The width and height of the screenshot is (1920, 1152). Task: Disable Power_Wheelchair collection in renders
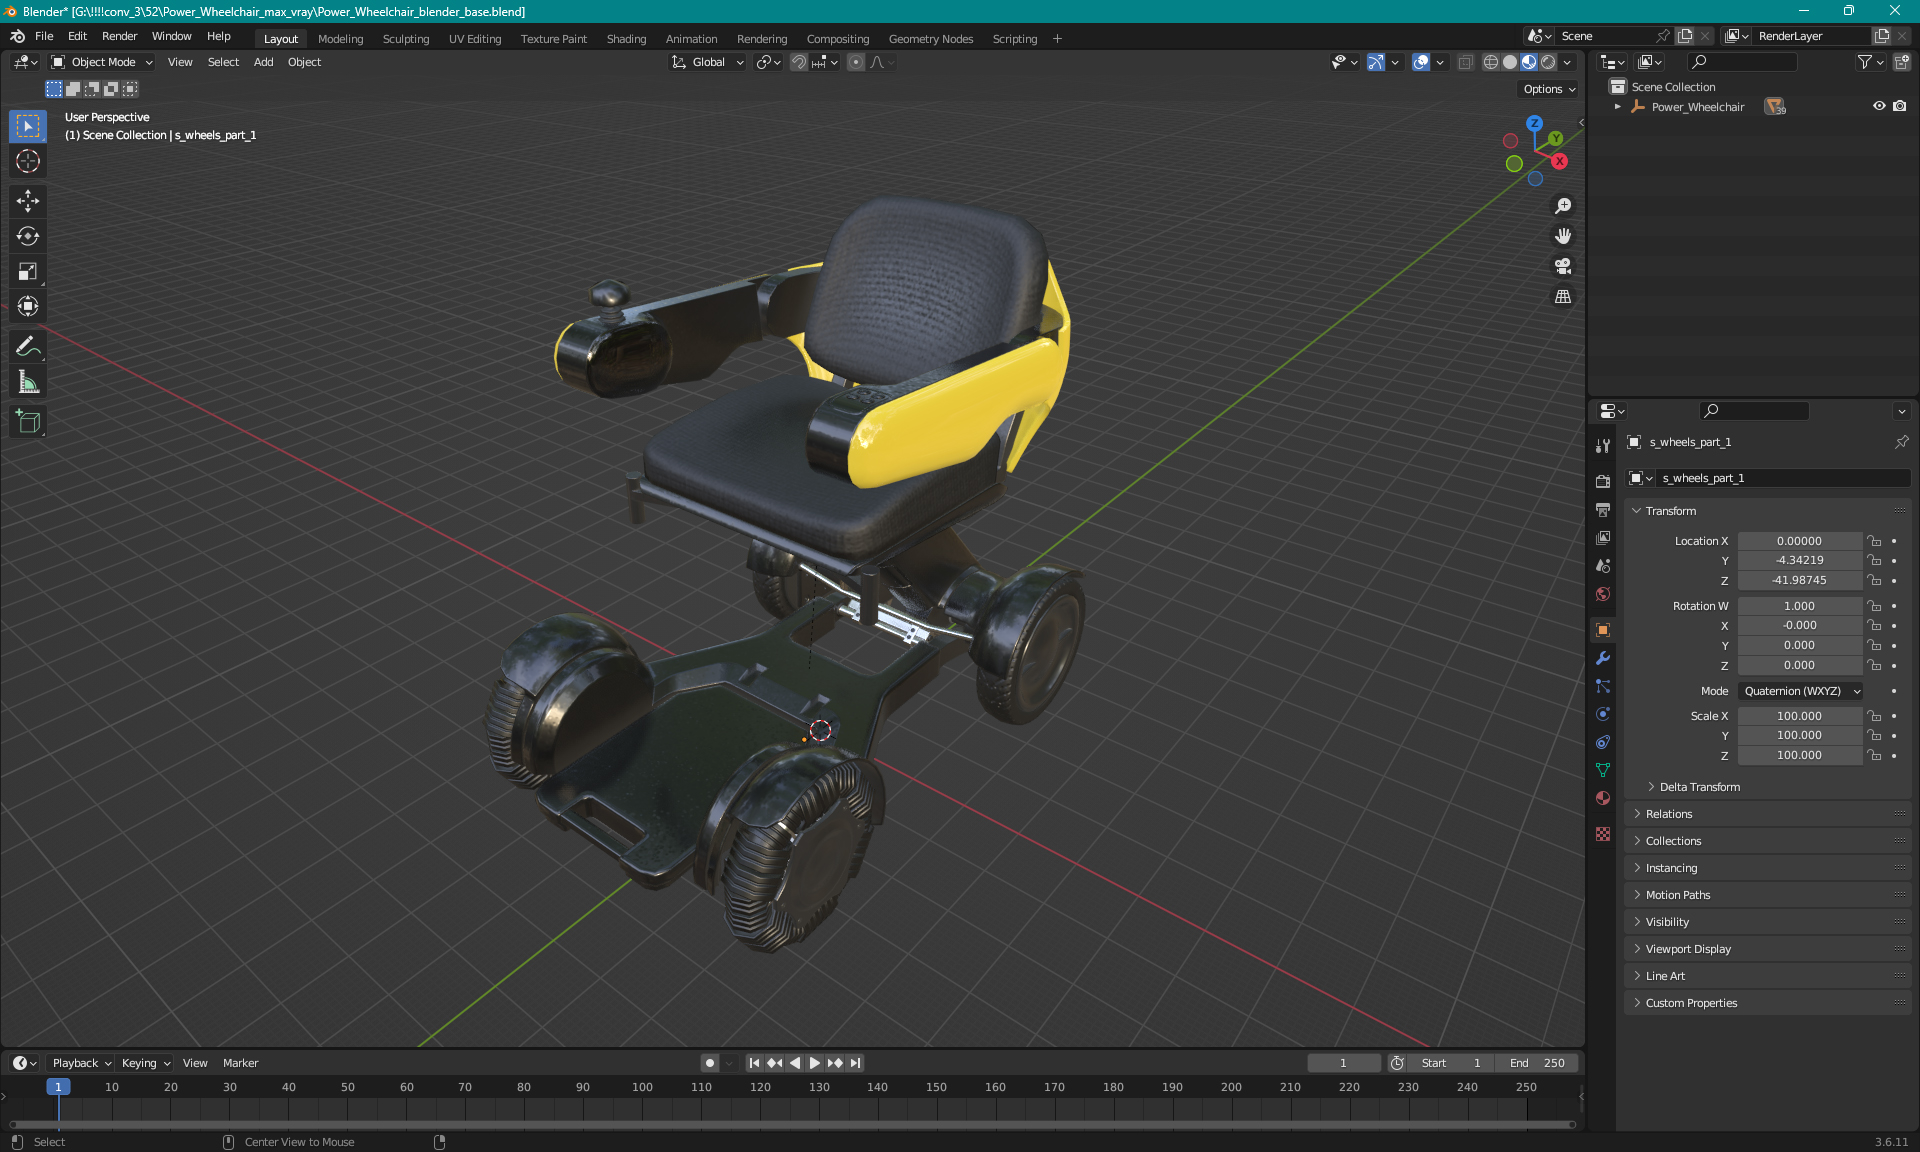pos(1900,106)
